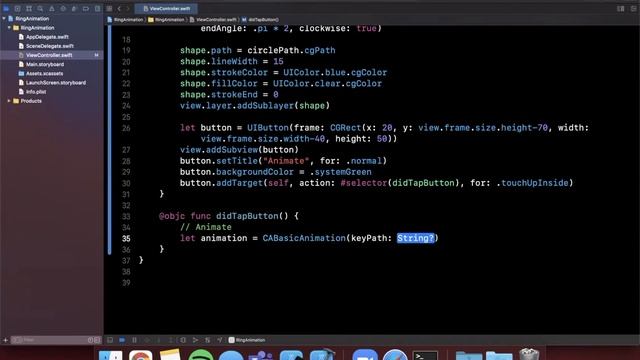Open Notes from the Dock
This screenshot has width=640, height=360.
pos(170,355)
